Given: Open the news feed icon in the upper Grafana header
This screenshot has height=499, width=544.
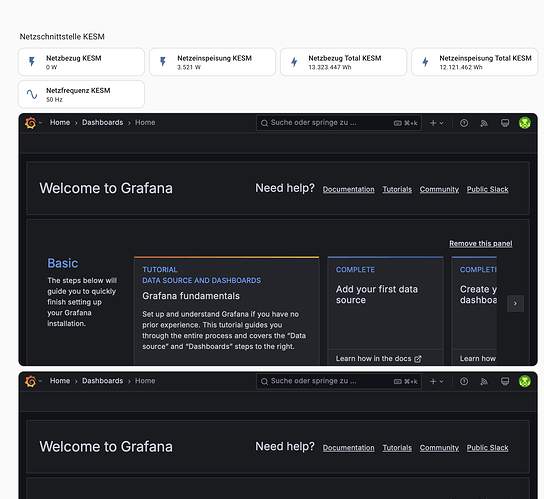Looking at the screenshot, I should tap(484, 123).
